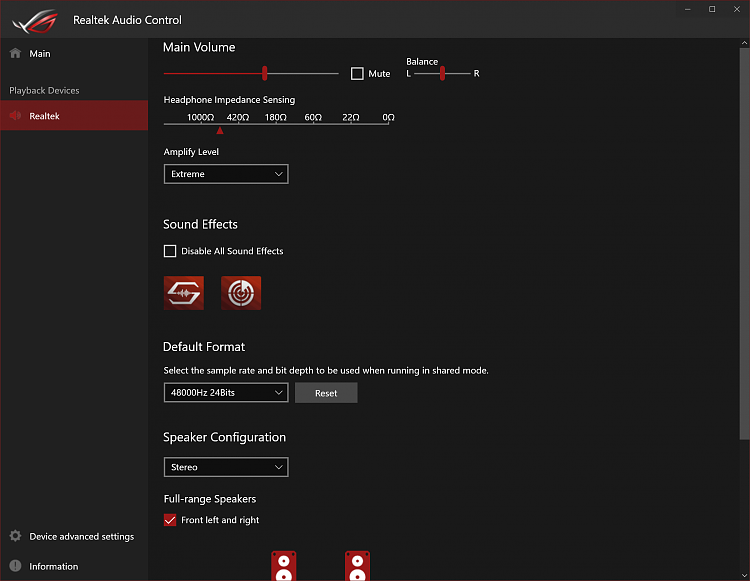Go to the Main page
The height and width of the screenshot is (581, 750).
[74, 54]
